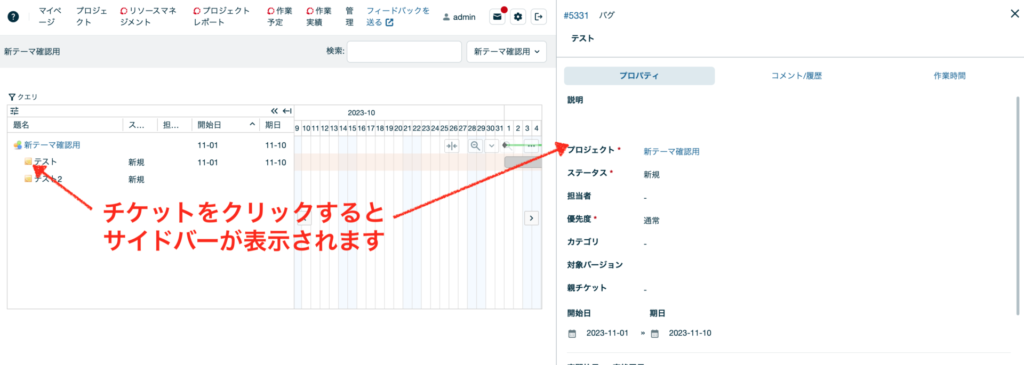This screenshot has width=1024, height=365.
Task: Edit the ステータス value 新規
Action: tap(652, 174)
